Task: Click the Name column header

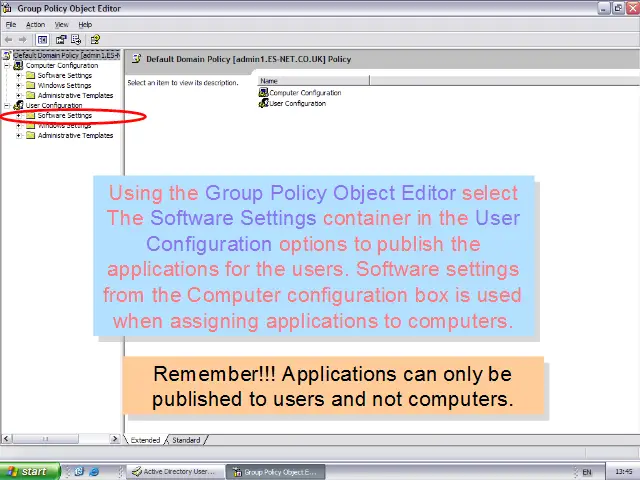Action: pos(312,81)
